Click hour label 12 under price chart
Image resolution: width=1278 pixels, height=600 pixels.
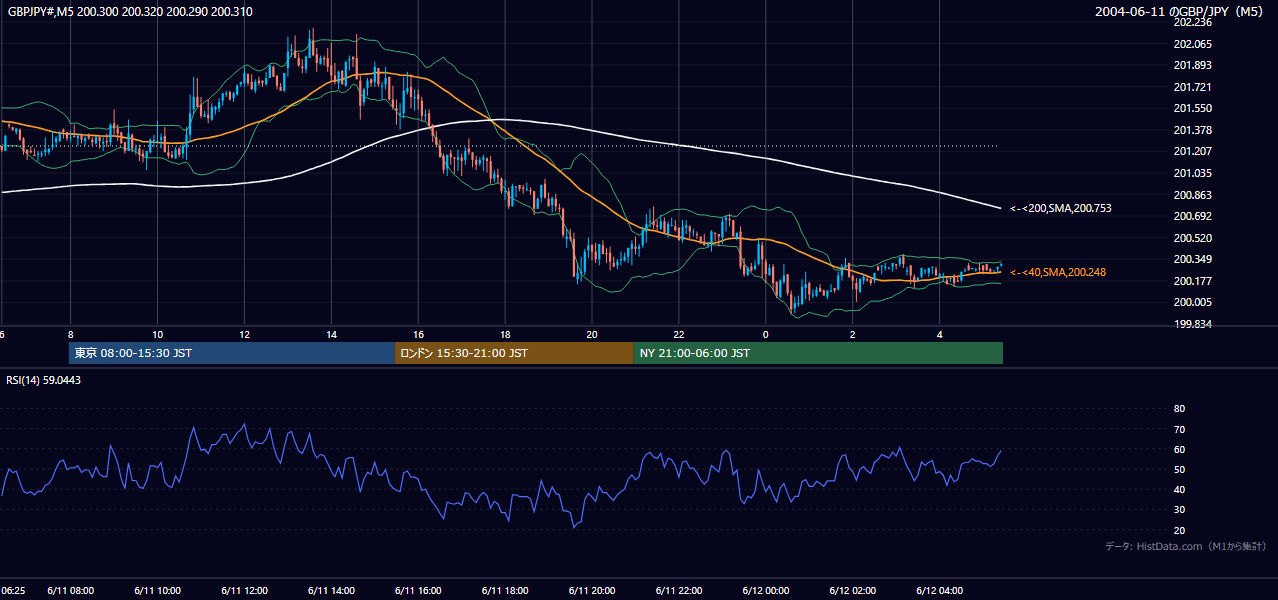pos(244,334)
